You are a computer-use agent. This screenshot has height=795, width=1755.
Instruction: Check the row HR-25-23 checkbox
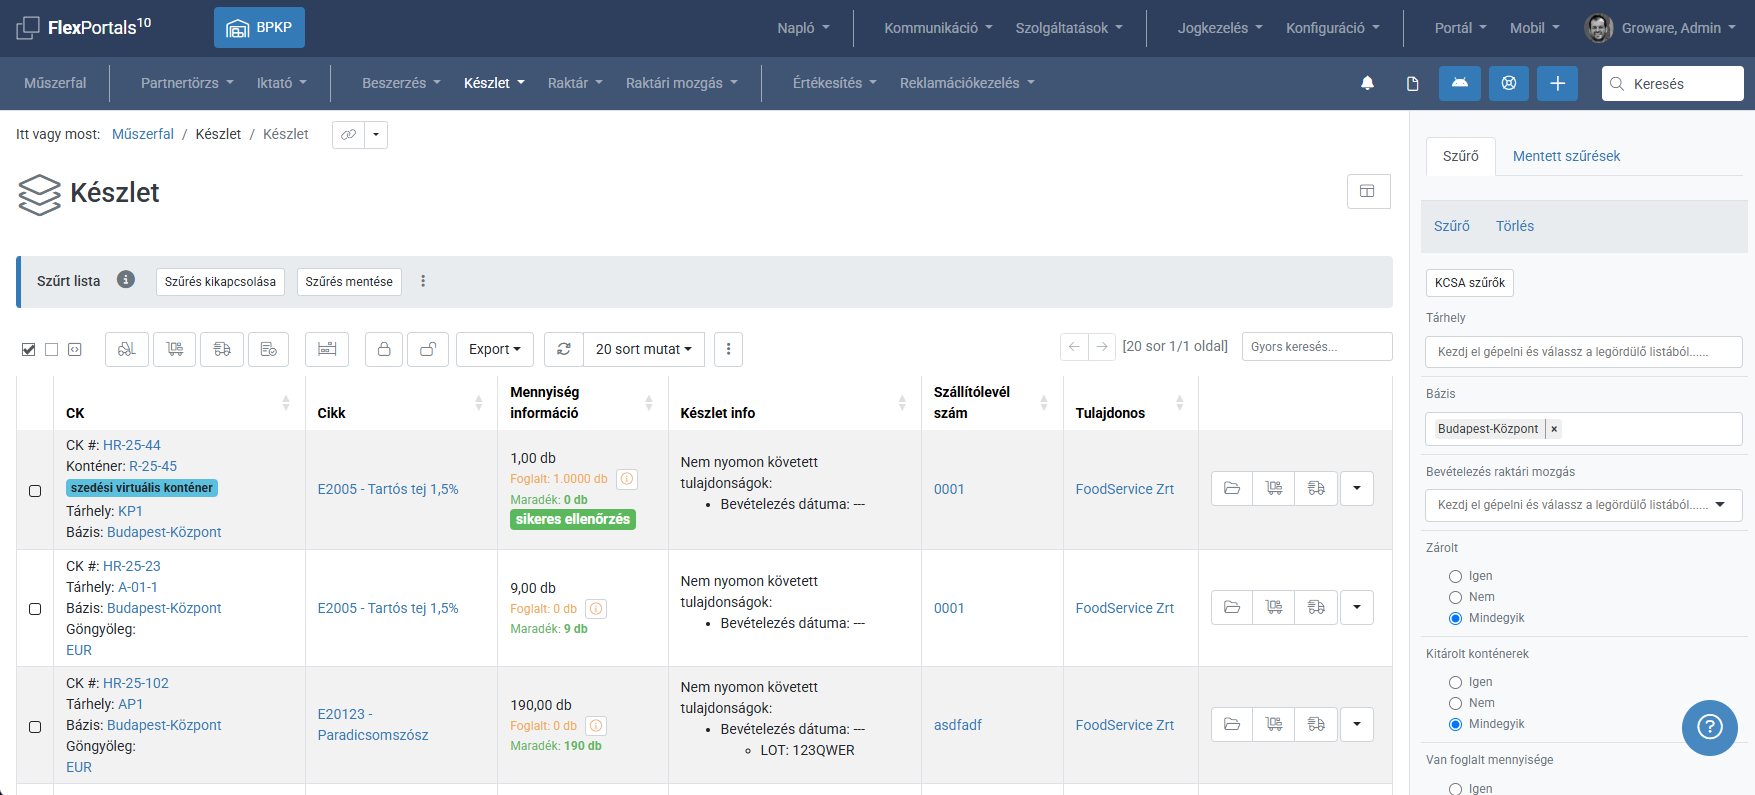click(35, 609)
